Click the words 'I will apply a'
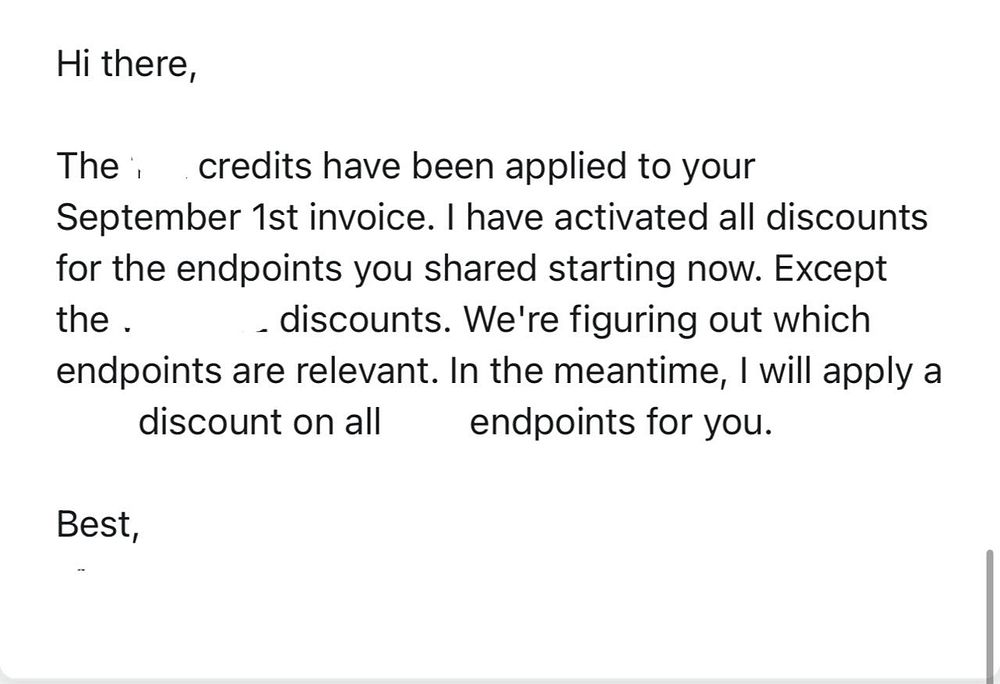Screen dimensions: 1000x684 [839, 372]
